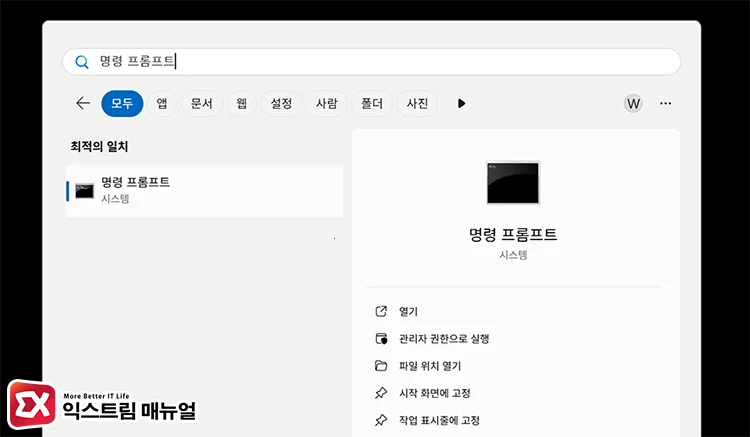Go back with the left arrow
Viewport: 750px width, 437px height.
tap(83, 103)
